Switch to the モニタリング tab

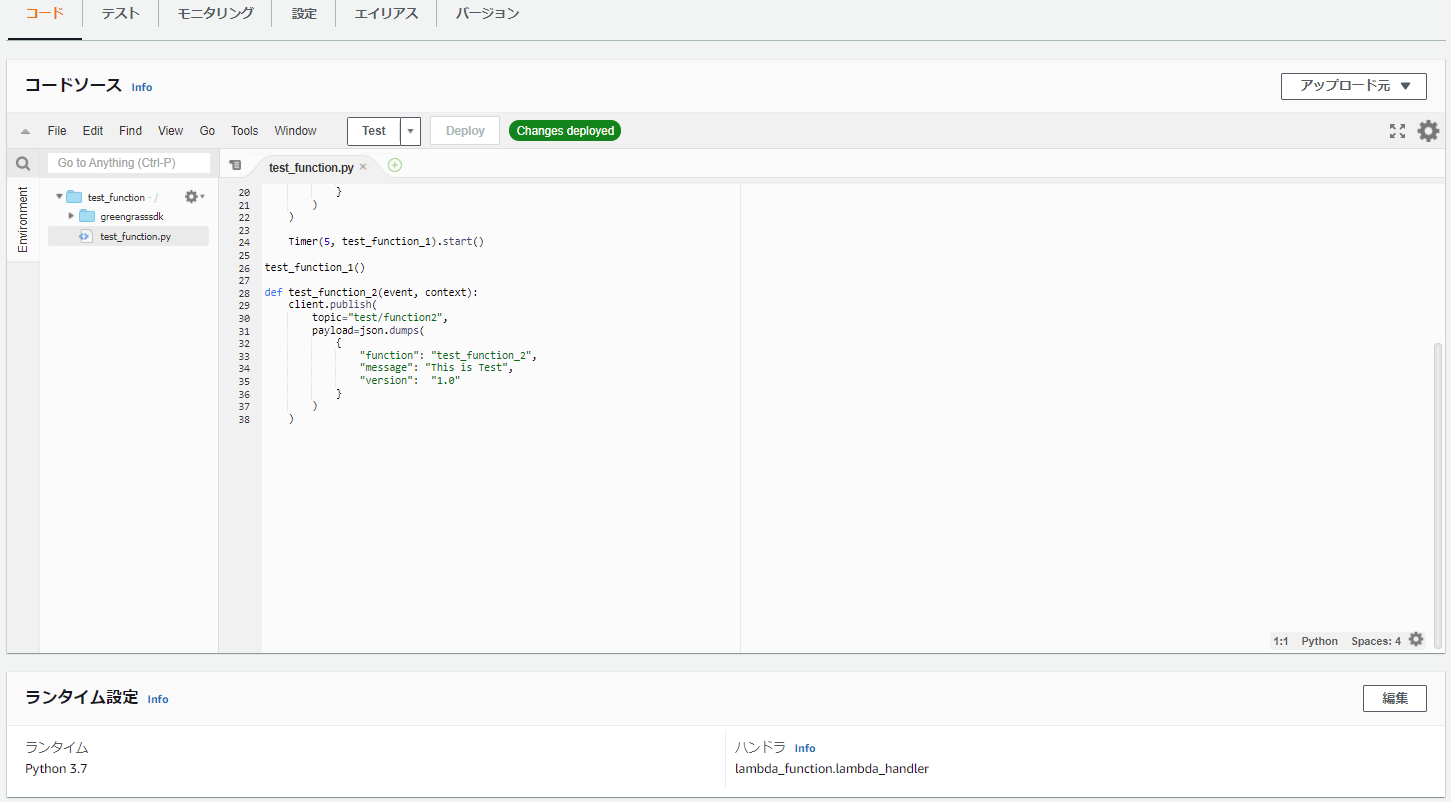pyautogui.click(x=215, y=14)
